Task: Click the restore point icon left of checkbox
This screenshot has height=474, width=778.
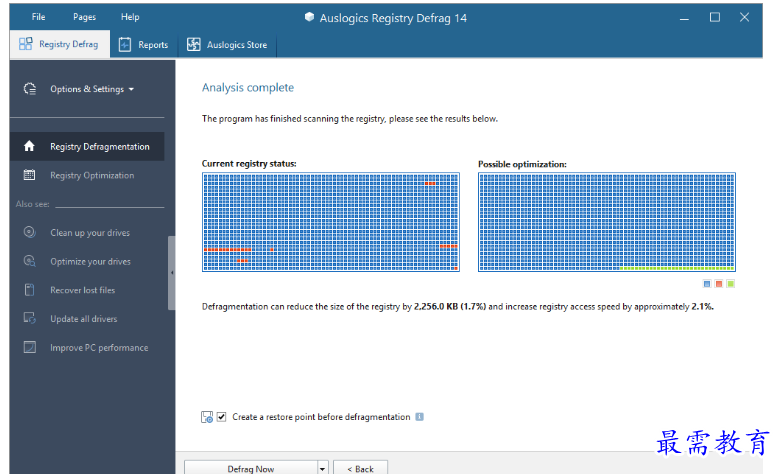Action: pyautogui.click(x=207, y=417)
